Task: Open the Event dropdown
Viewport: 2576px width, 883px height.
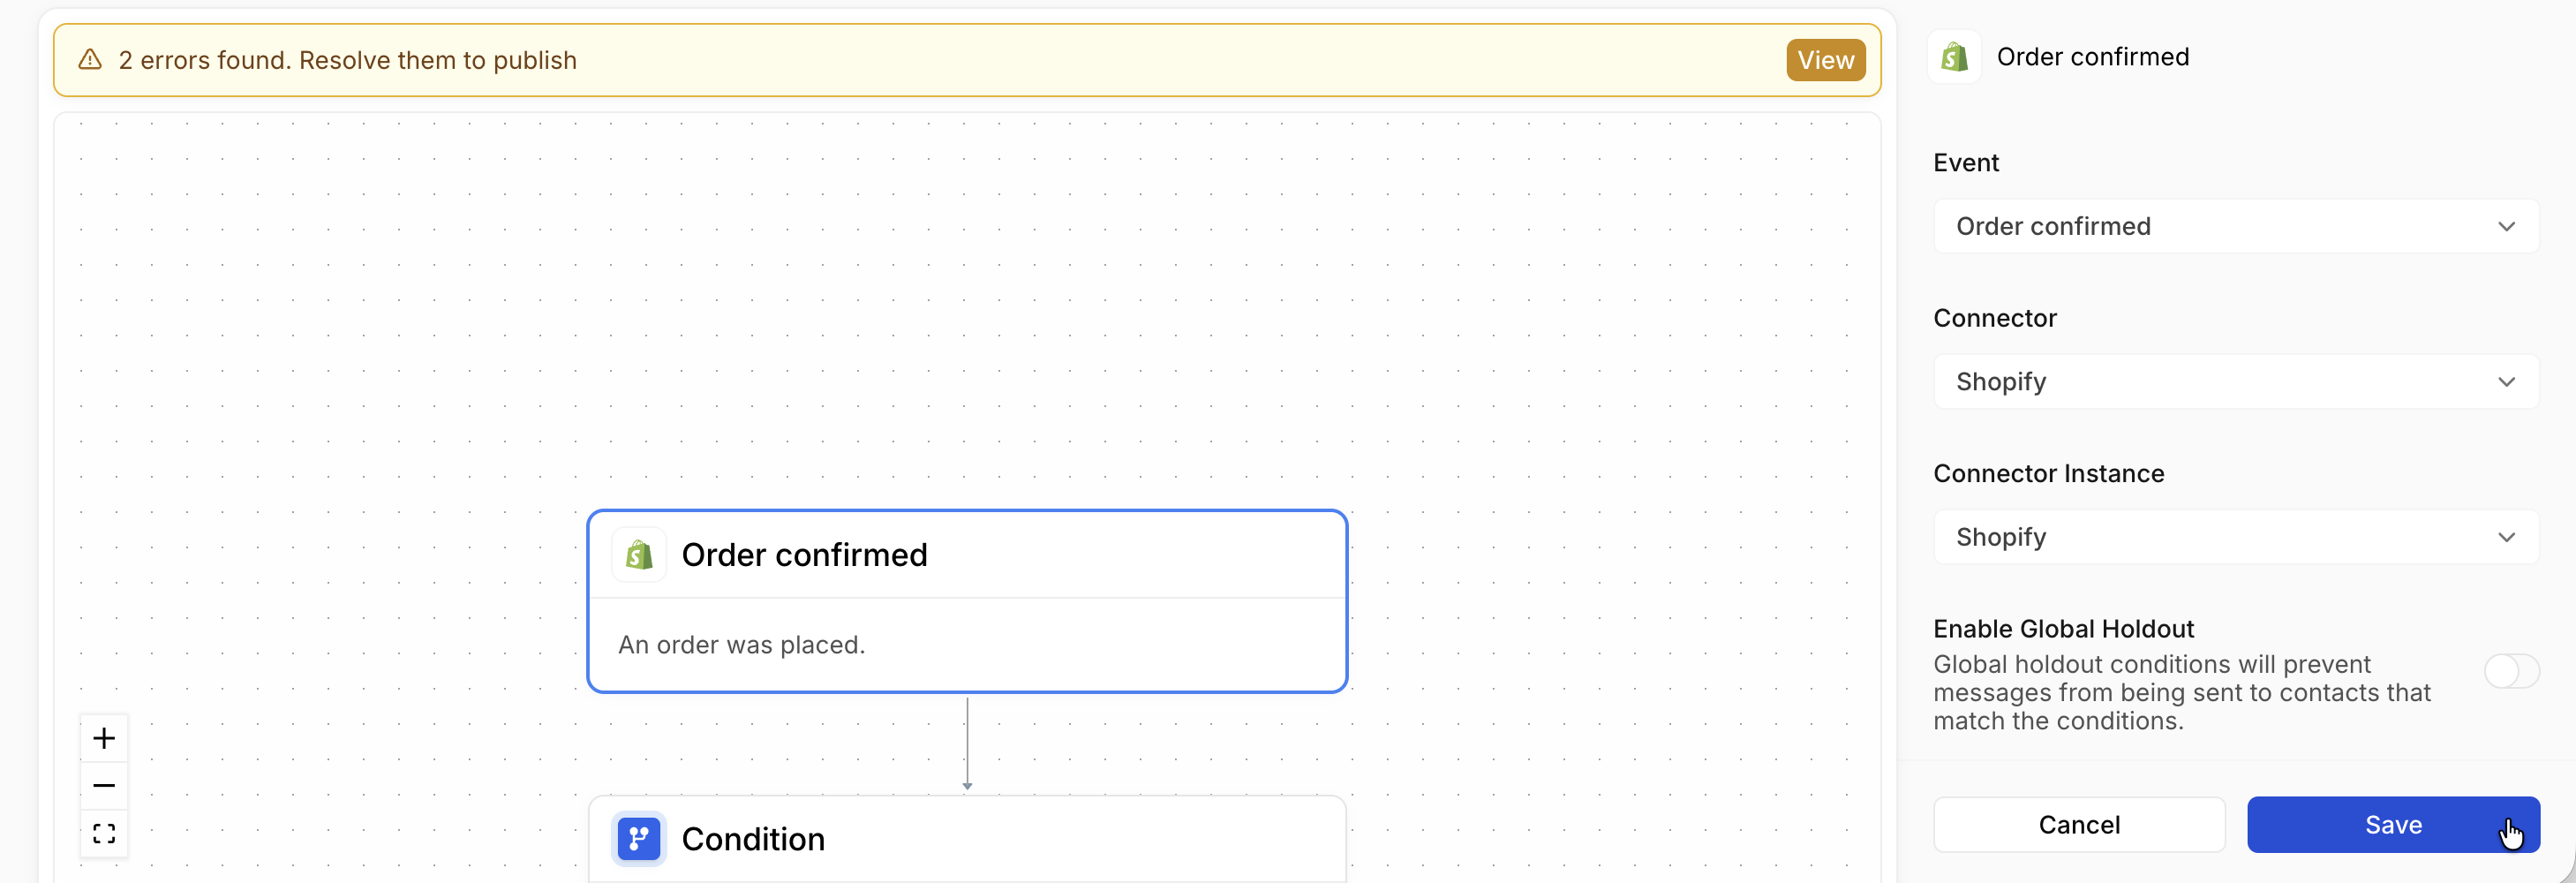Action: (x=2234, y=227)
